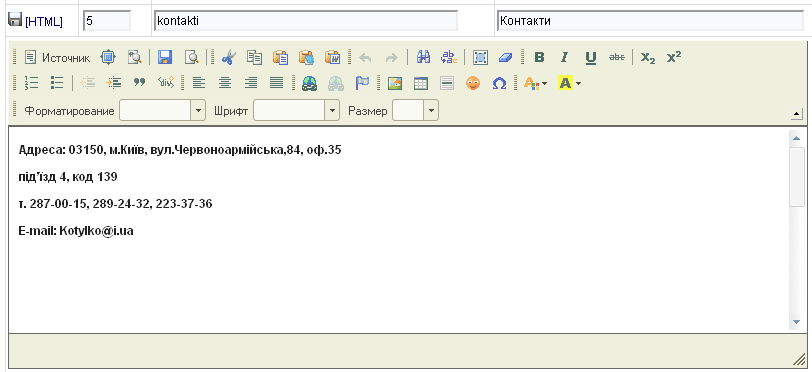Click Paste from Word icon

tap(332, 58)
